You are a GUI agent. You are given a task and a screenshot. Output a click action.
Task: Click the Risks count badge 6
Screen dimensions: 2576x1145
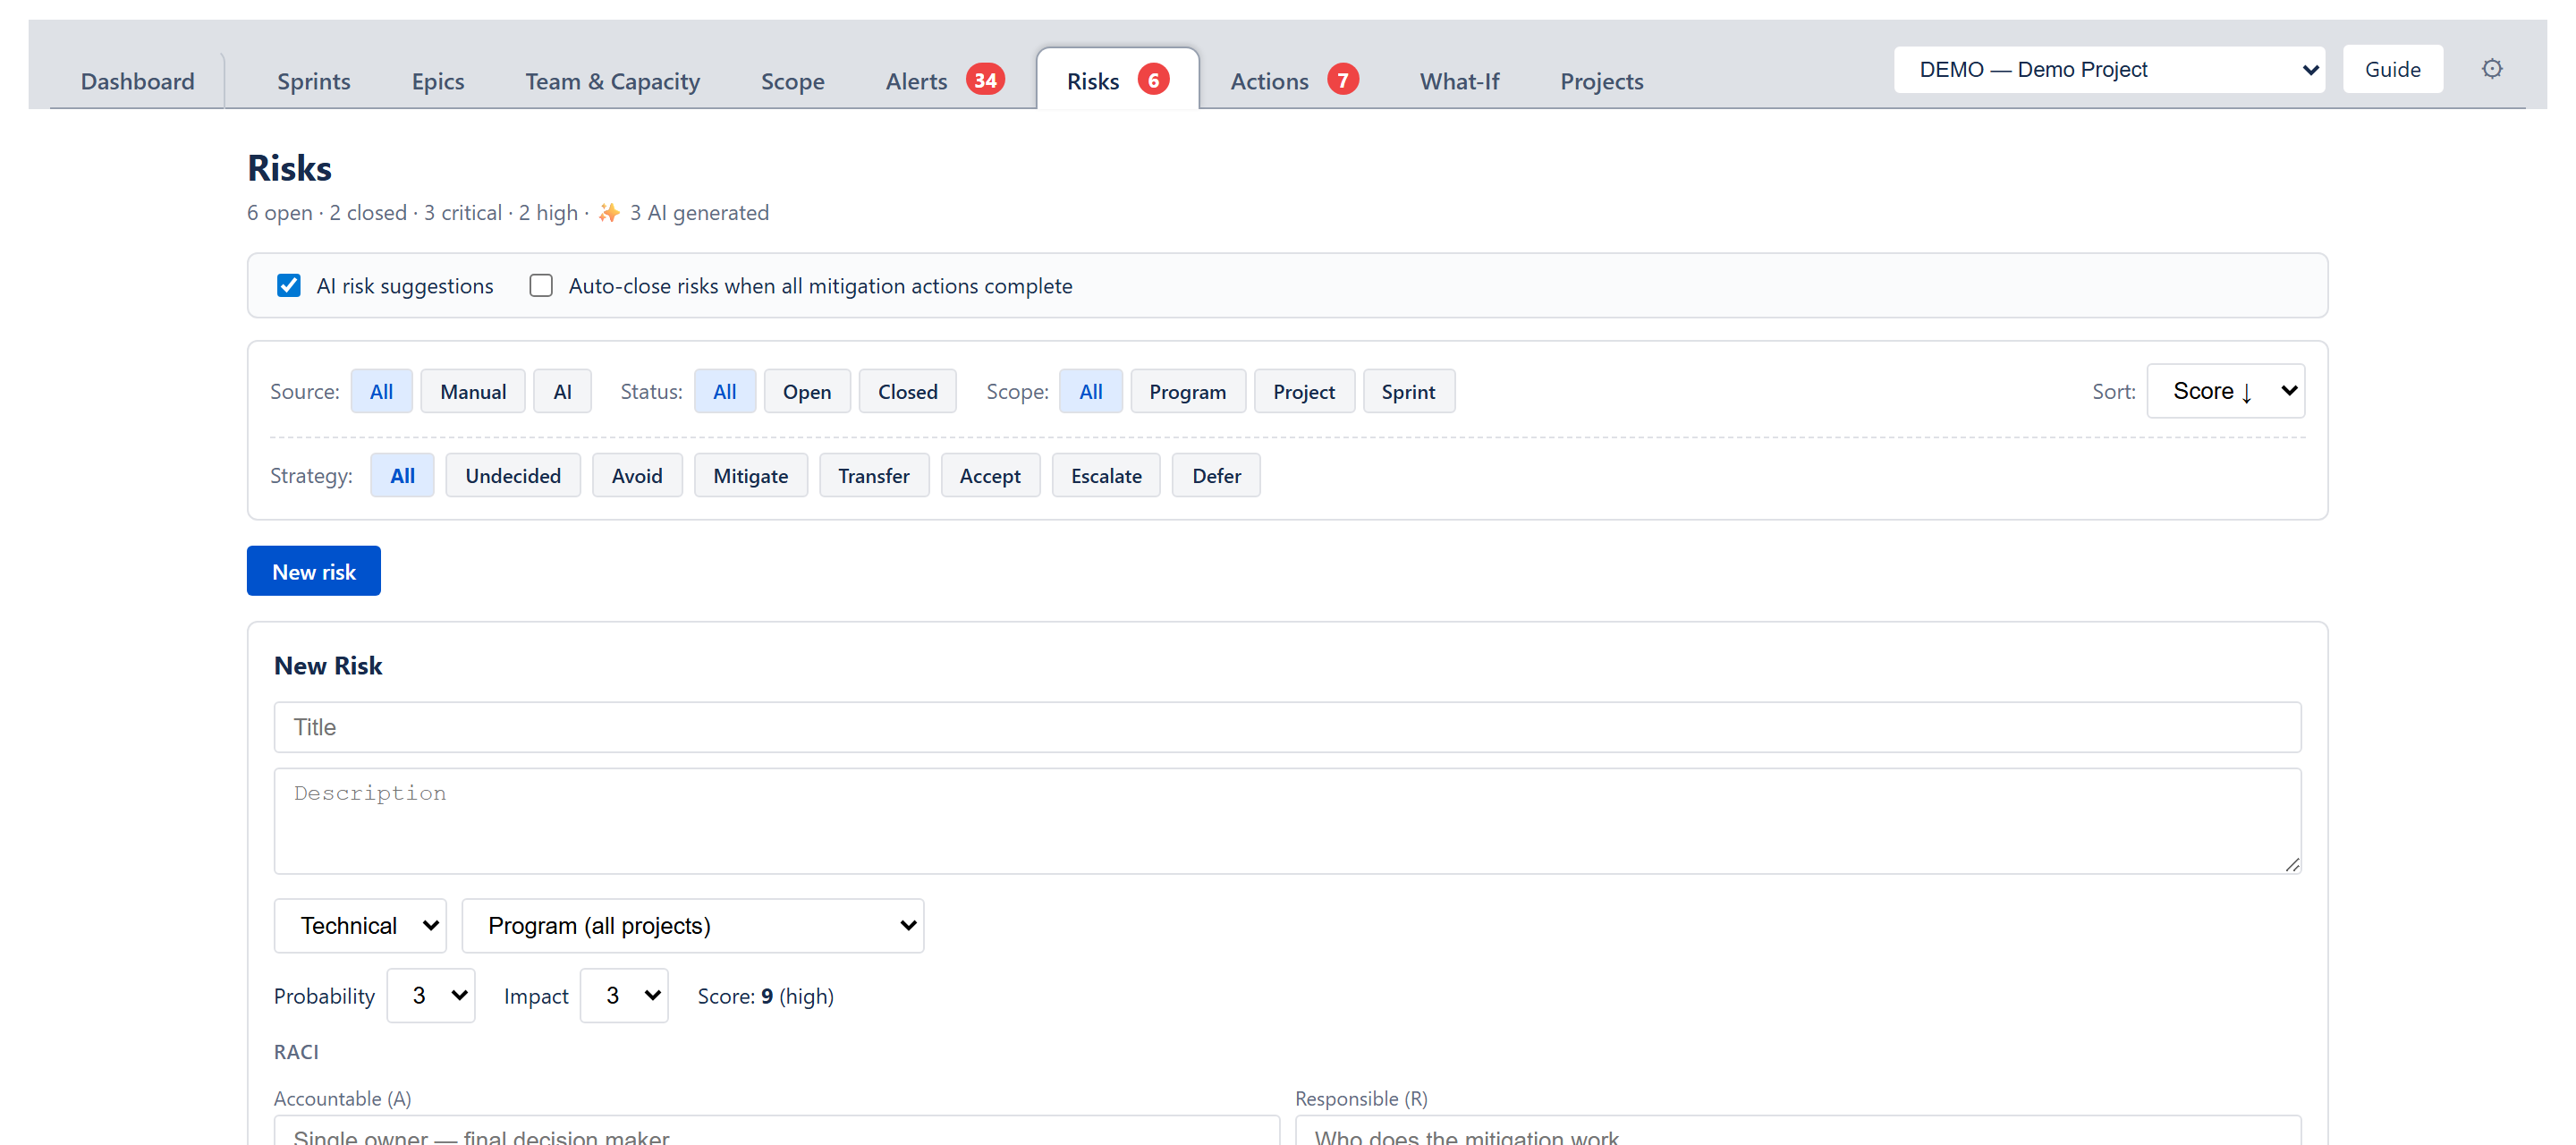1153,80
